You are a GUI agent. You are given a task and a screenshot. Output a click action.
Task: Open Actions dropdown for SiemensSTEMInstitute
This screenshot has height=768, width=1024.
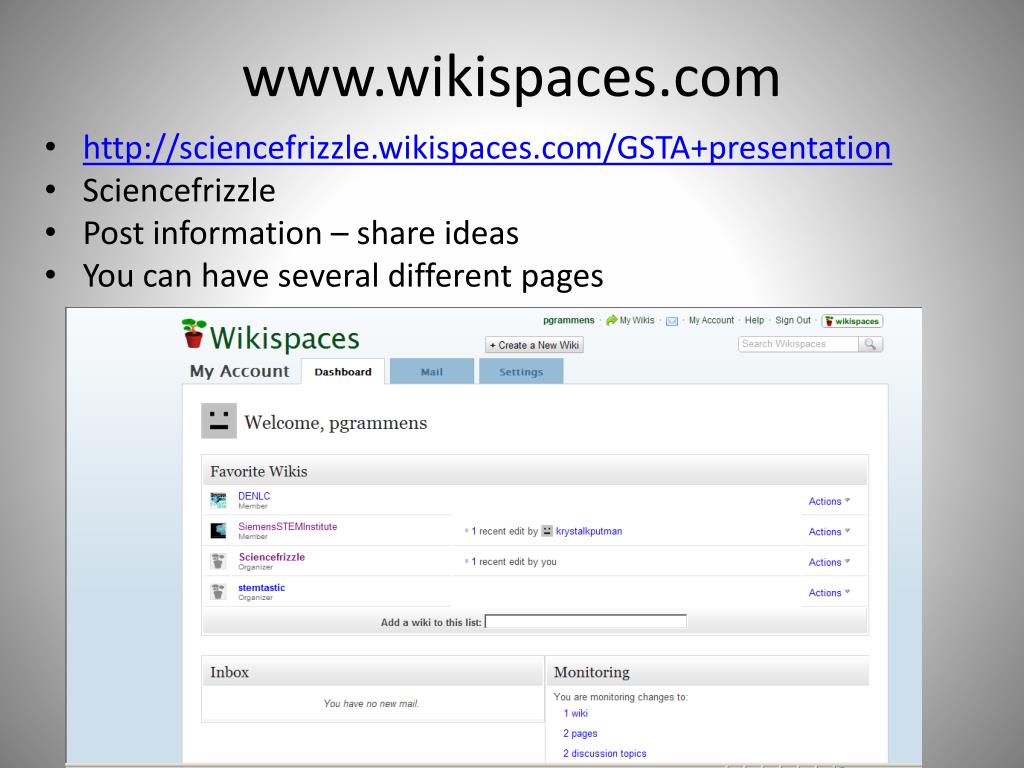(x=829, y=532)
